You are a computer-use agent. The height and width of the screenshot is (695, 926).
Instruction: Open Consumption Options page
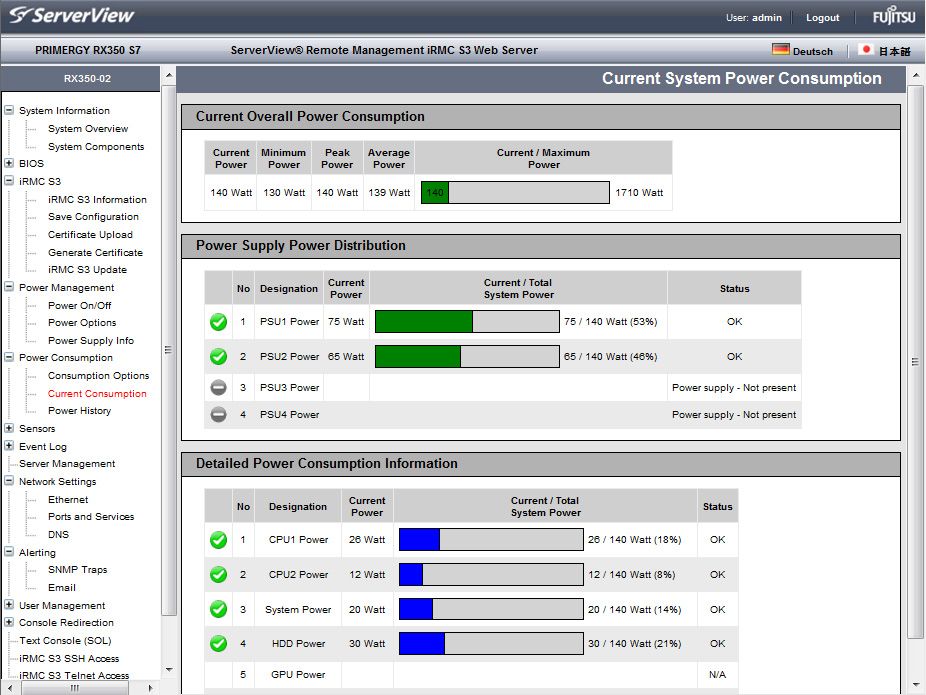pos(99,376)
